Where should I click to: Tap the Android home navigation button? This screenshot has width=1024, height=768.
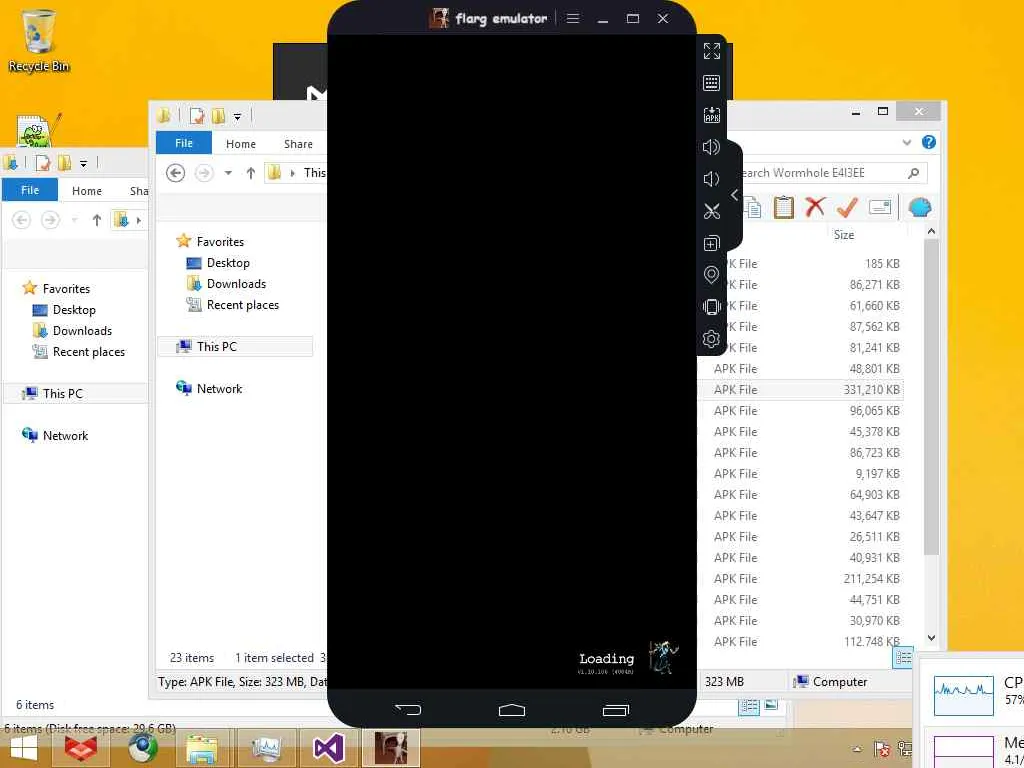511,710
